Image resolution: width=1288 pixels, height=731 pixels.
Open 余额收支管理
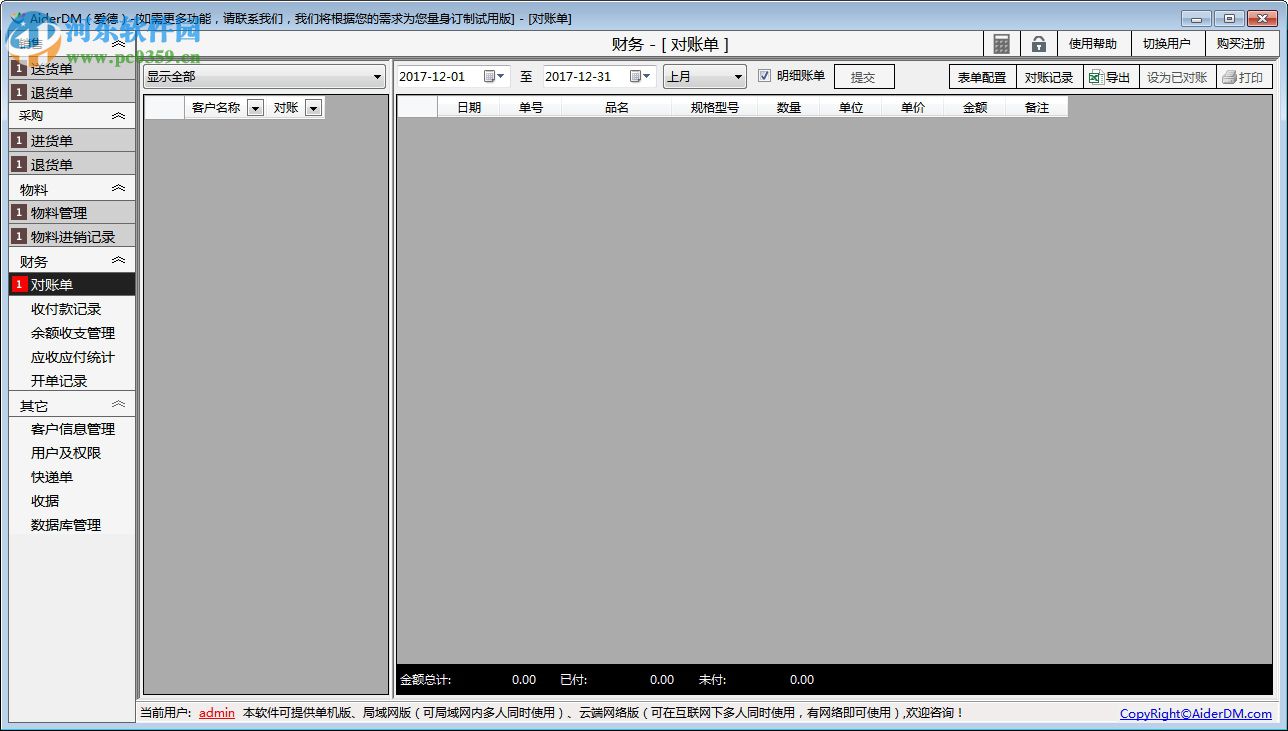coord(73,333)
